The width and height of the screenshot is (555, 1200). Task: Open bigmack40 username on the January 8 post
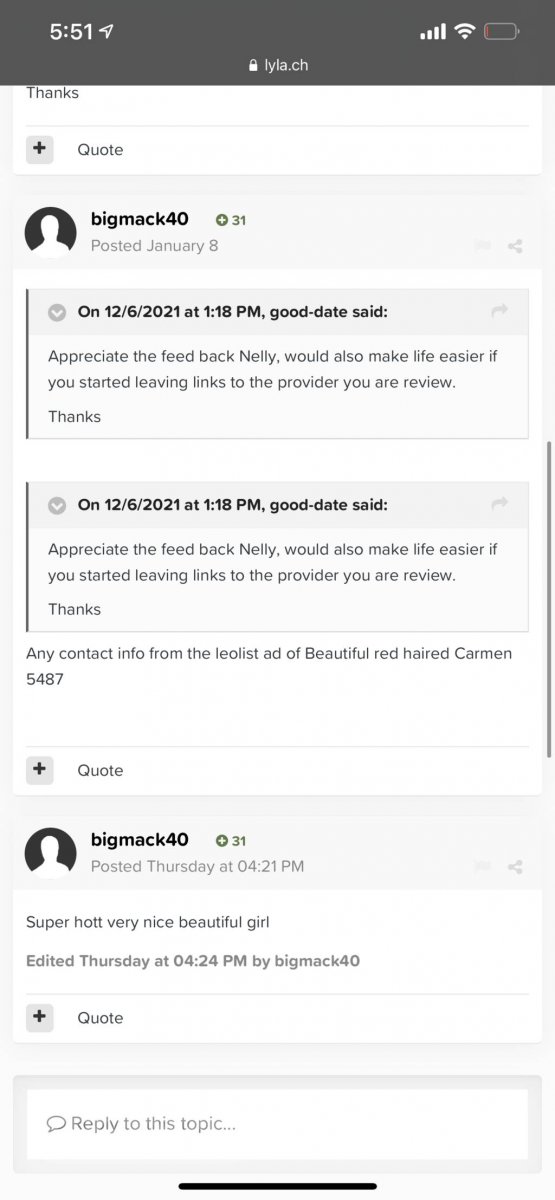click(139, 219)
